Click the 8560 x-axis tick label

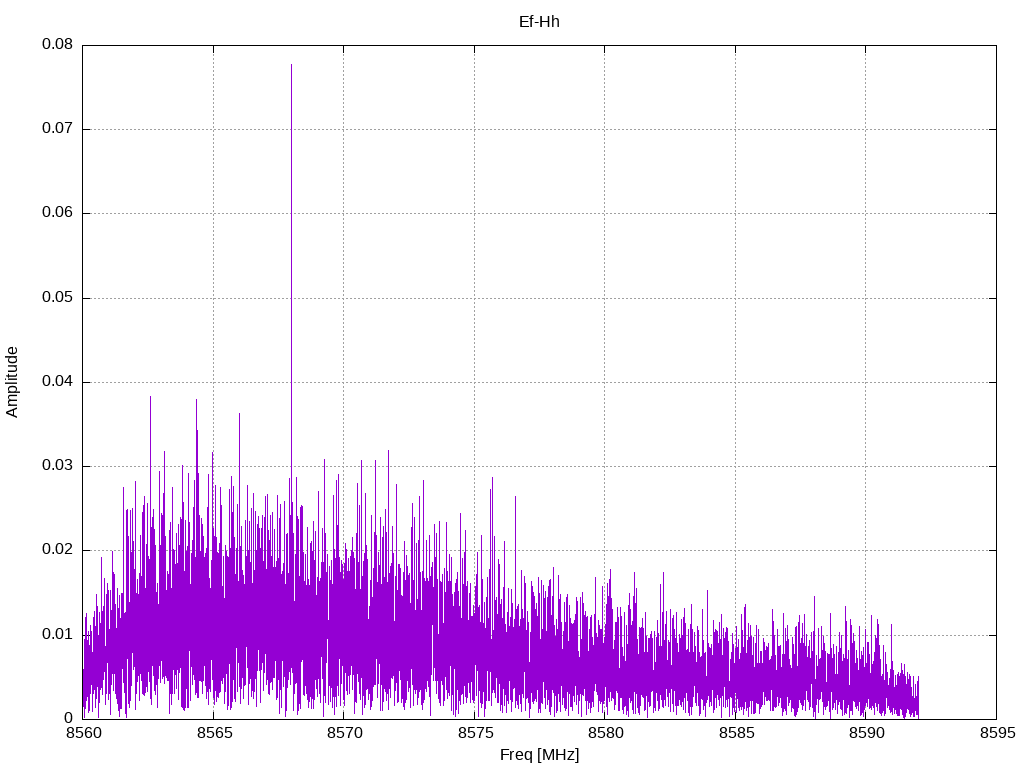click(x=82, y=733)
